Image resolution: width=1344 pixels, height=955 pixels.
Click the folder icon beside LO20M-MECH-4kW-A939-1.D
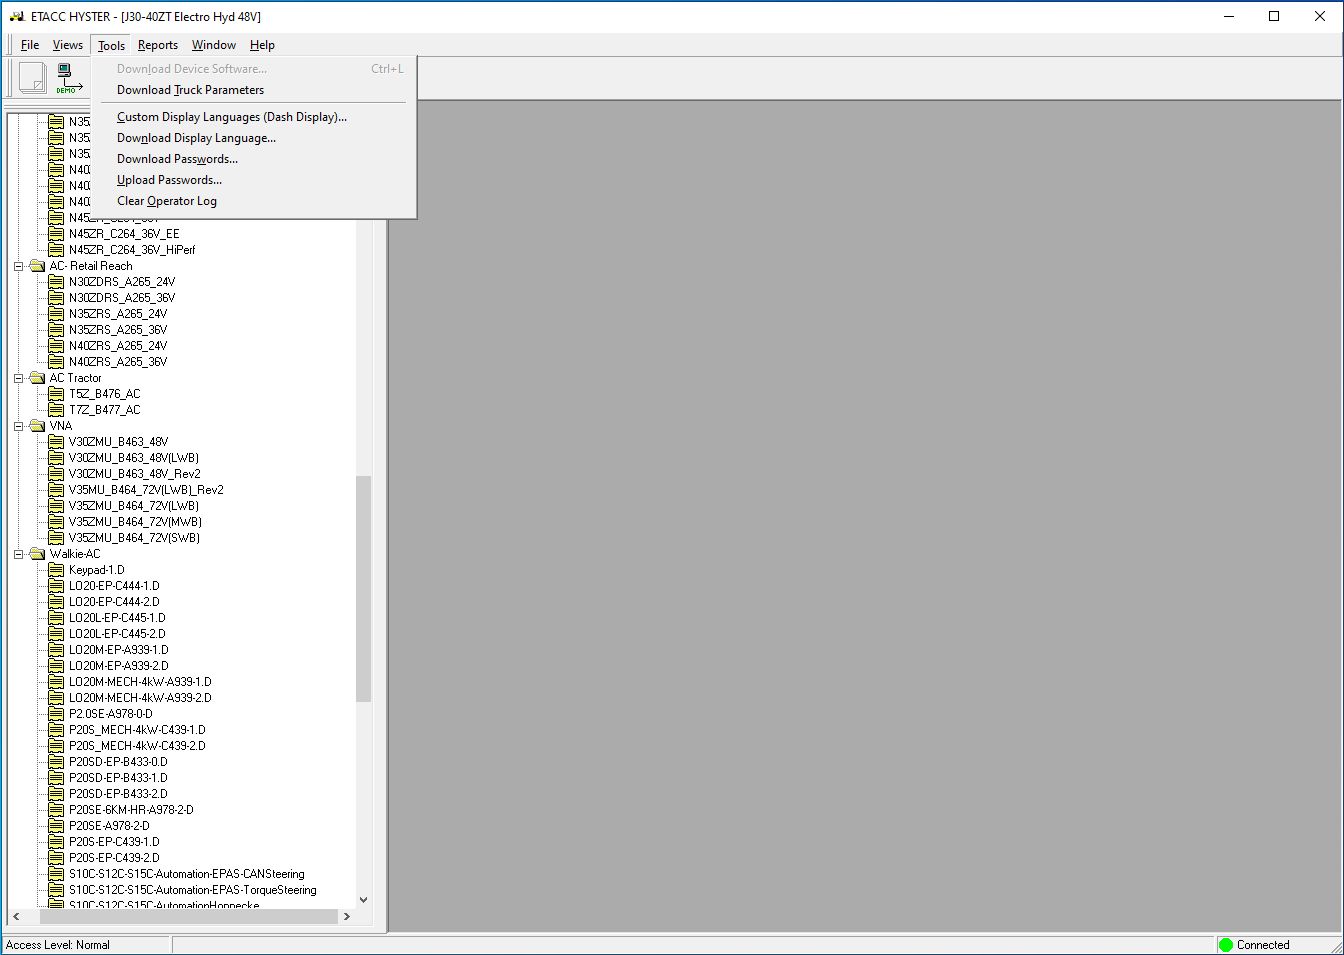coord(57,682)
